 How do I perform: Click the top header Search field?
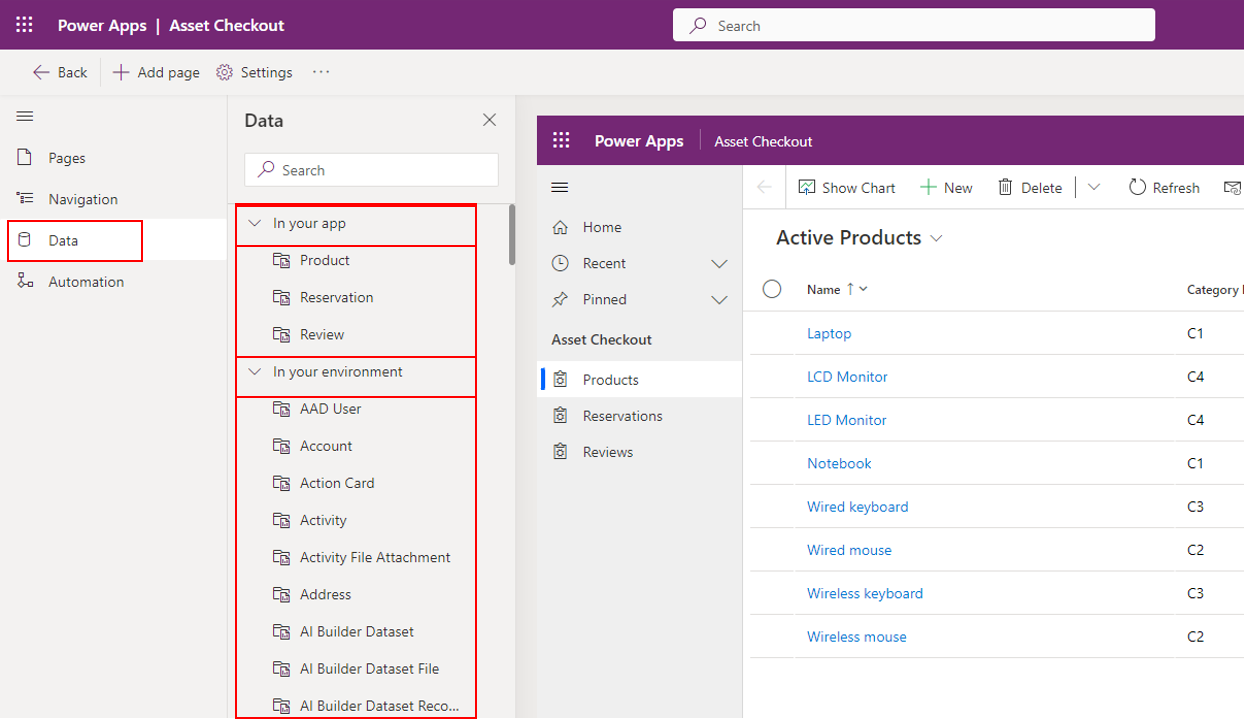[913, 26]
